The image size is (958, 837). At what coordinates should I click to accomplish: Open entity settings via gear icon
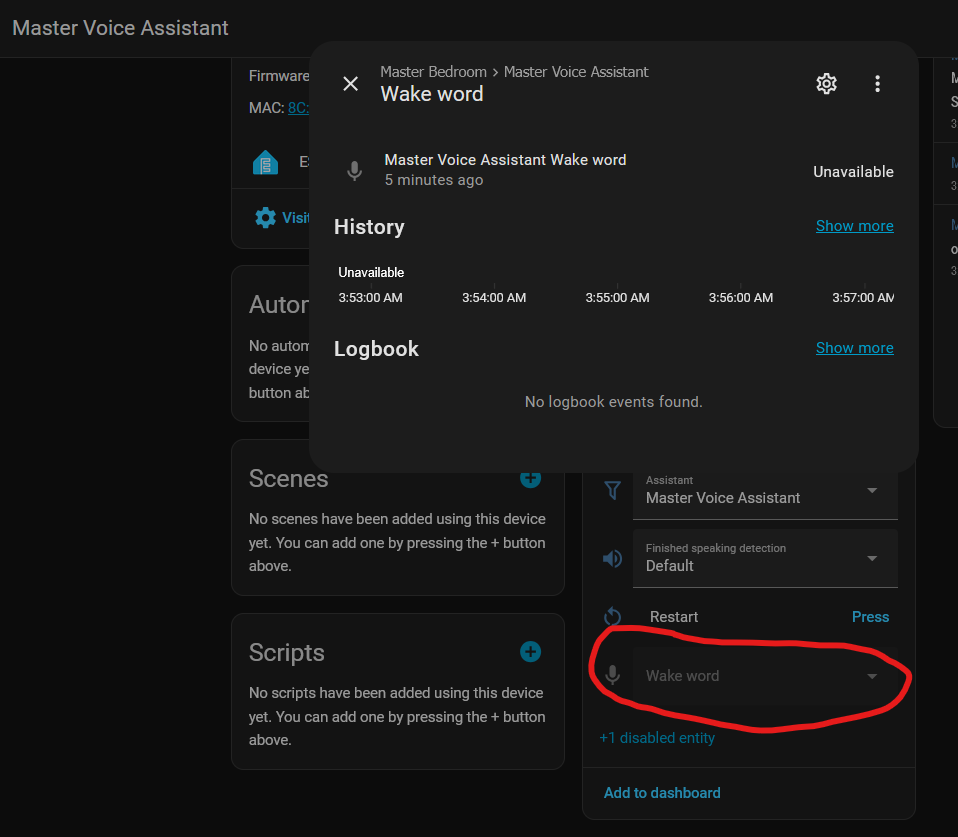click(826, 84)
